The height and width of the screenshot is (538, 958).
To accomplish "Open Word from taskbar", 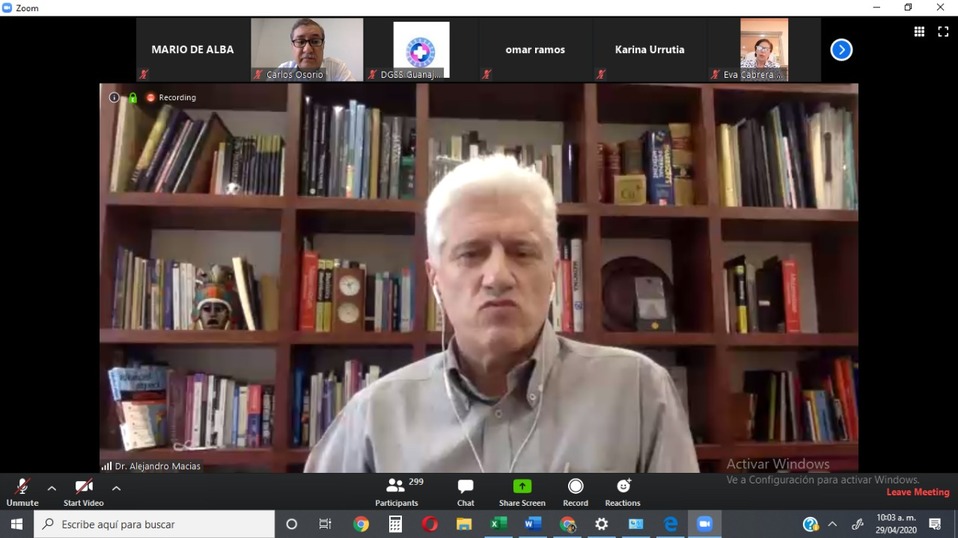I will tap(533, 524).
